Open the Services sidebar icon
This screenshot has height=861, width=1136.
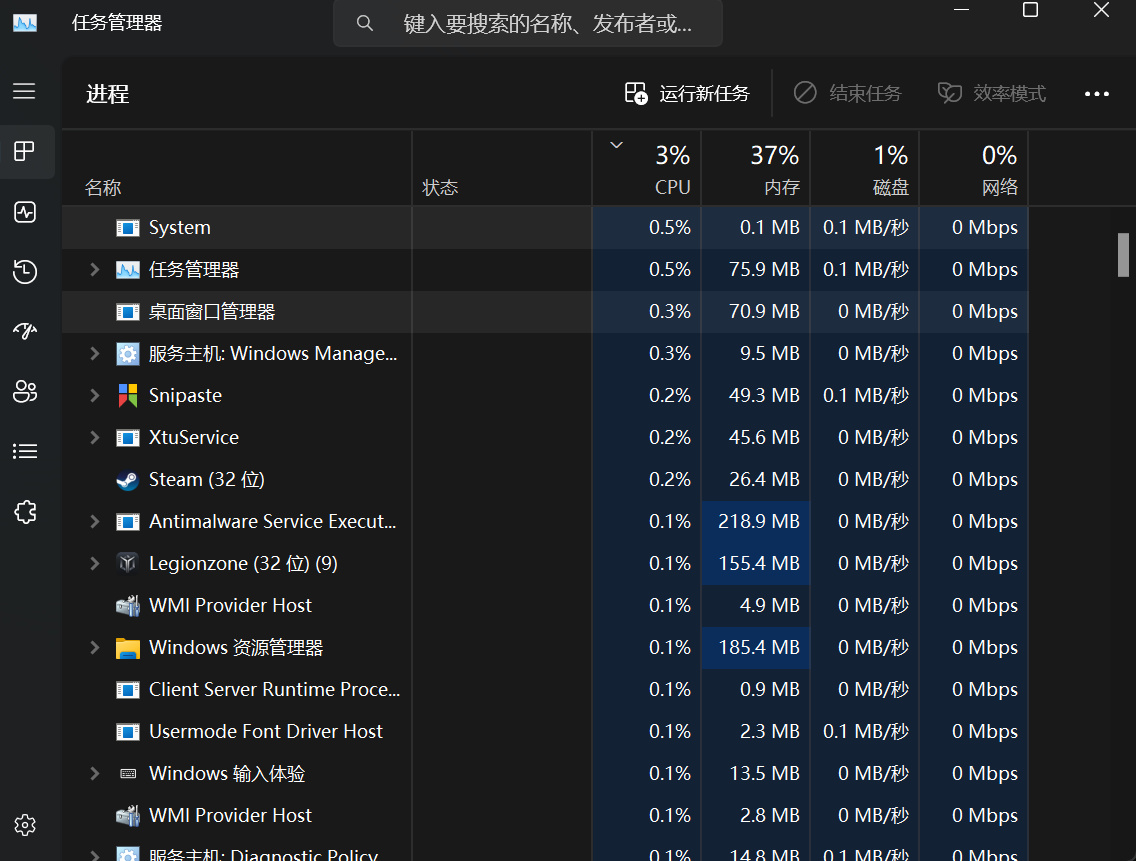point(25,512)
